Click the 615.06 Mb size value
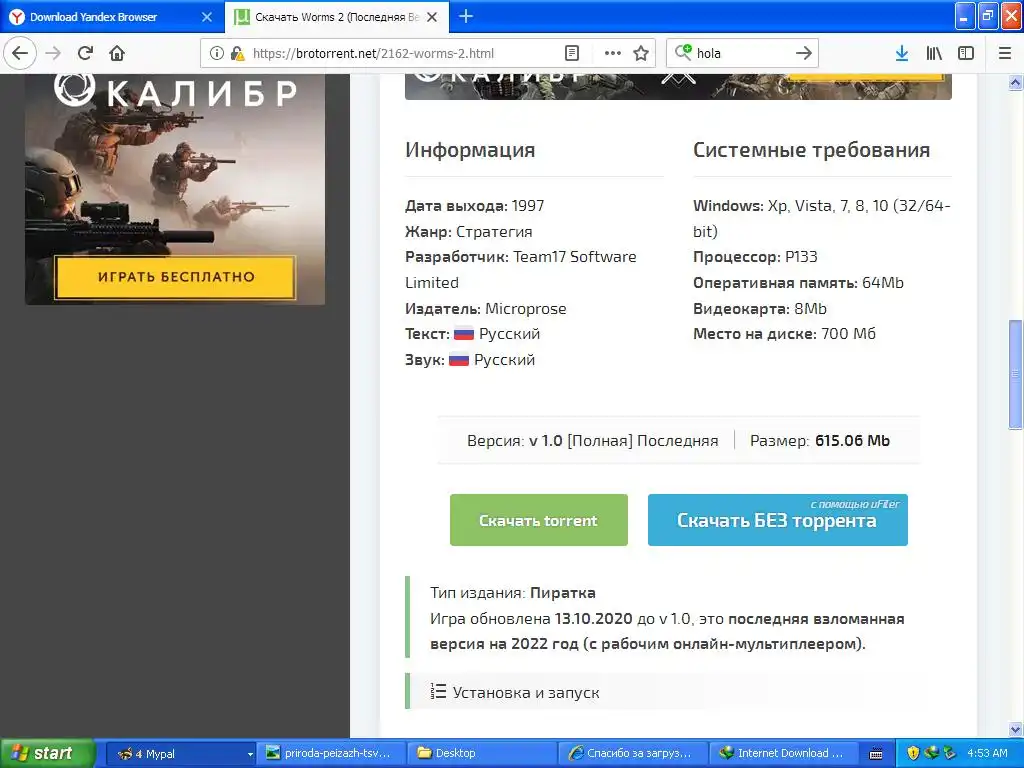 click(852, 441)
